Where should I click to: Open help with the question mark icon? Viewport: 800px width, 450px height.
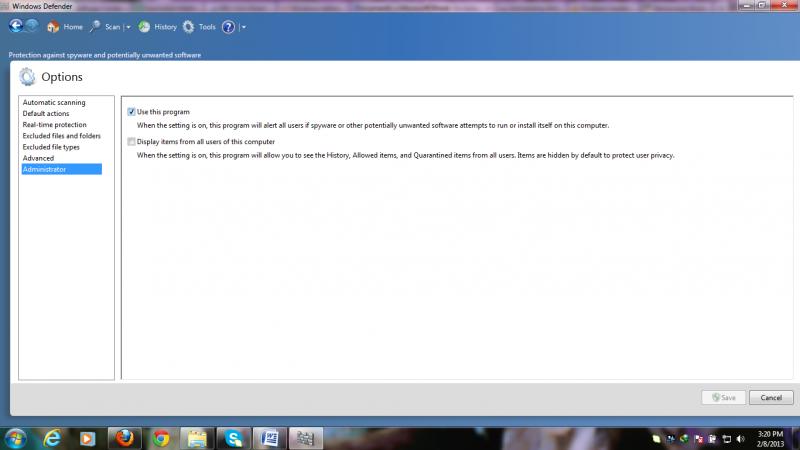click(229, 27)
